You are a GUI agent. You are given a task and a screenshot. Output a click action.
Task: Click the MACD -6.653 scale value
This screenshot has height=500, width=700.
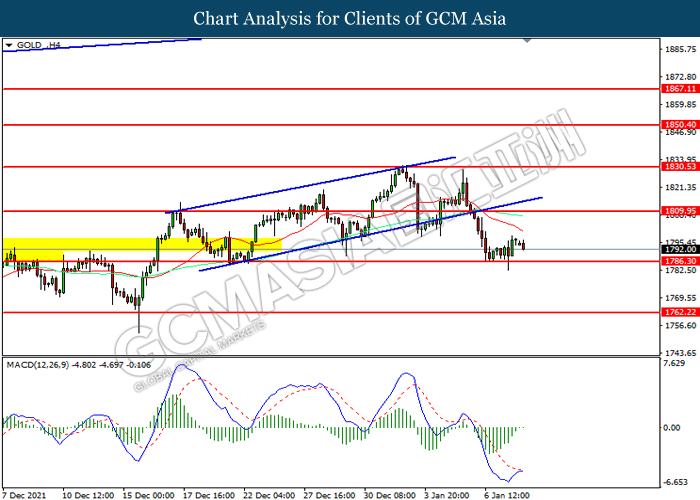[675, 482]
